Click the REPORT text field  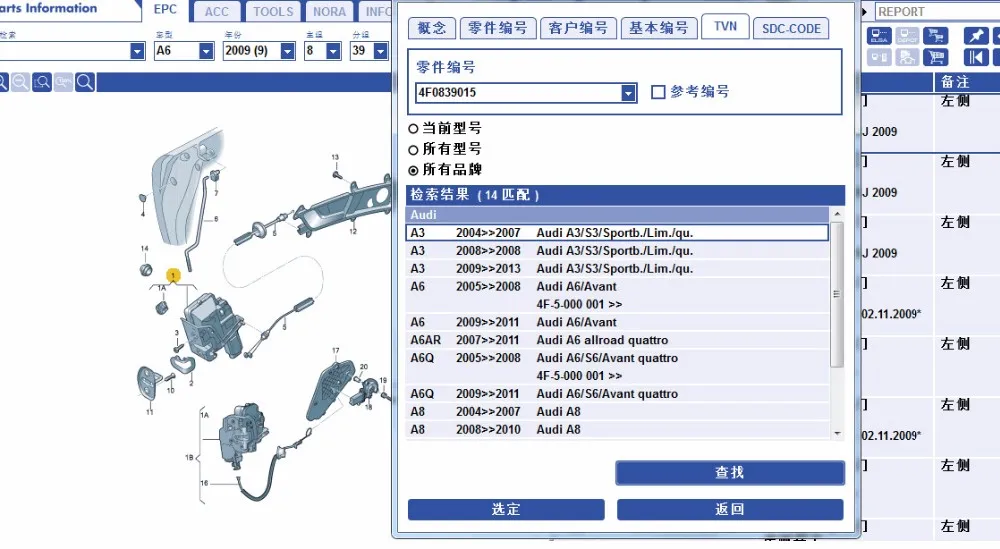[938, 11]
